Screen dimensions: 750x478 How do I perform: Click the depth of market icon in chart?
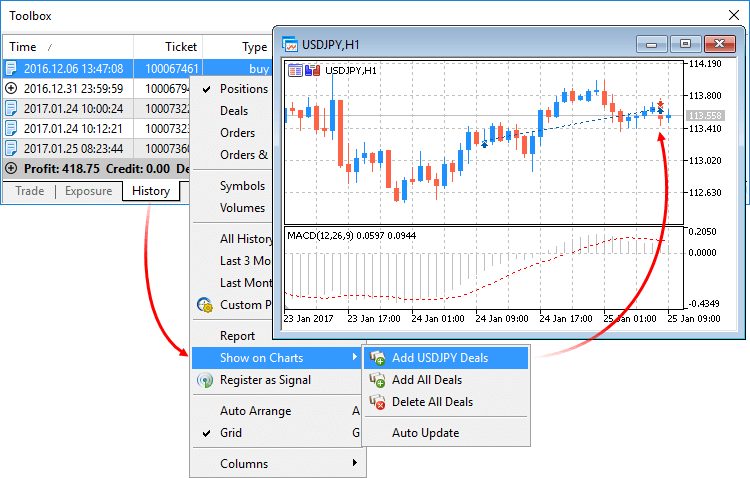(312, 71)
